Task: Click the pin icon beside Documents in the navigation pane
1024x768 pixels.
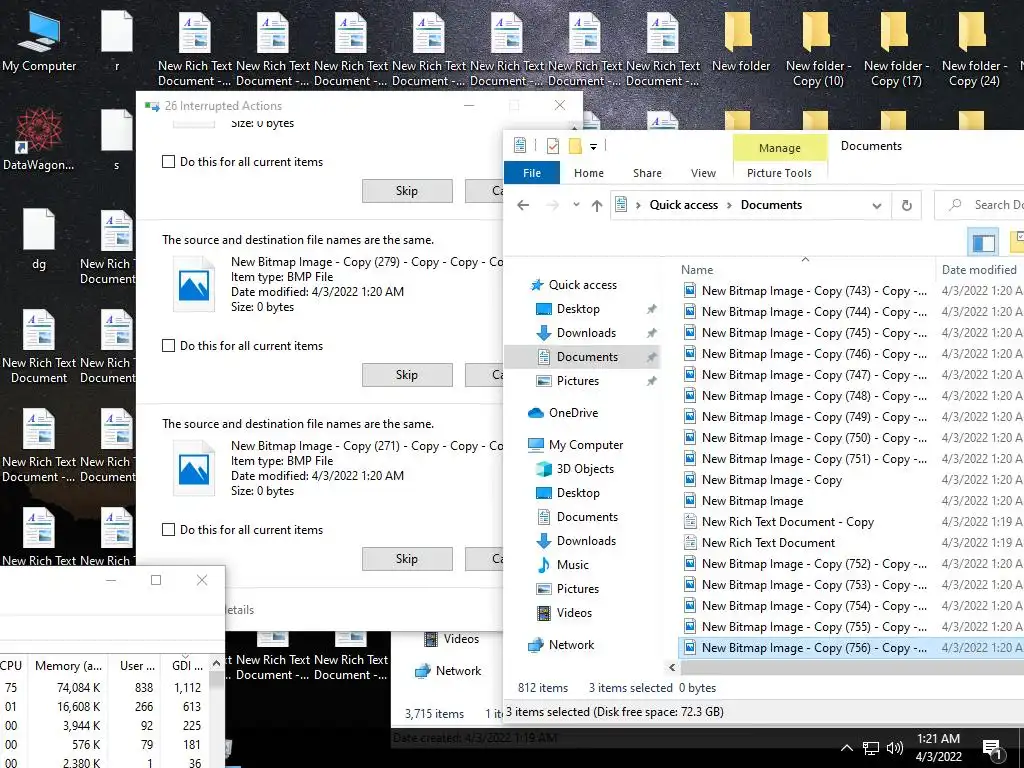Action: [x=651, y=357]
